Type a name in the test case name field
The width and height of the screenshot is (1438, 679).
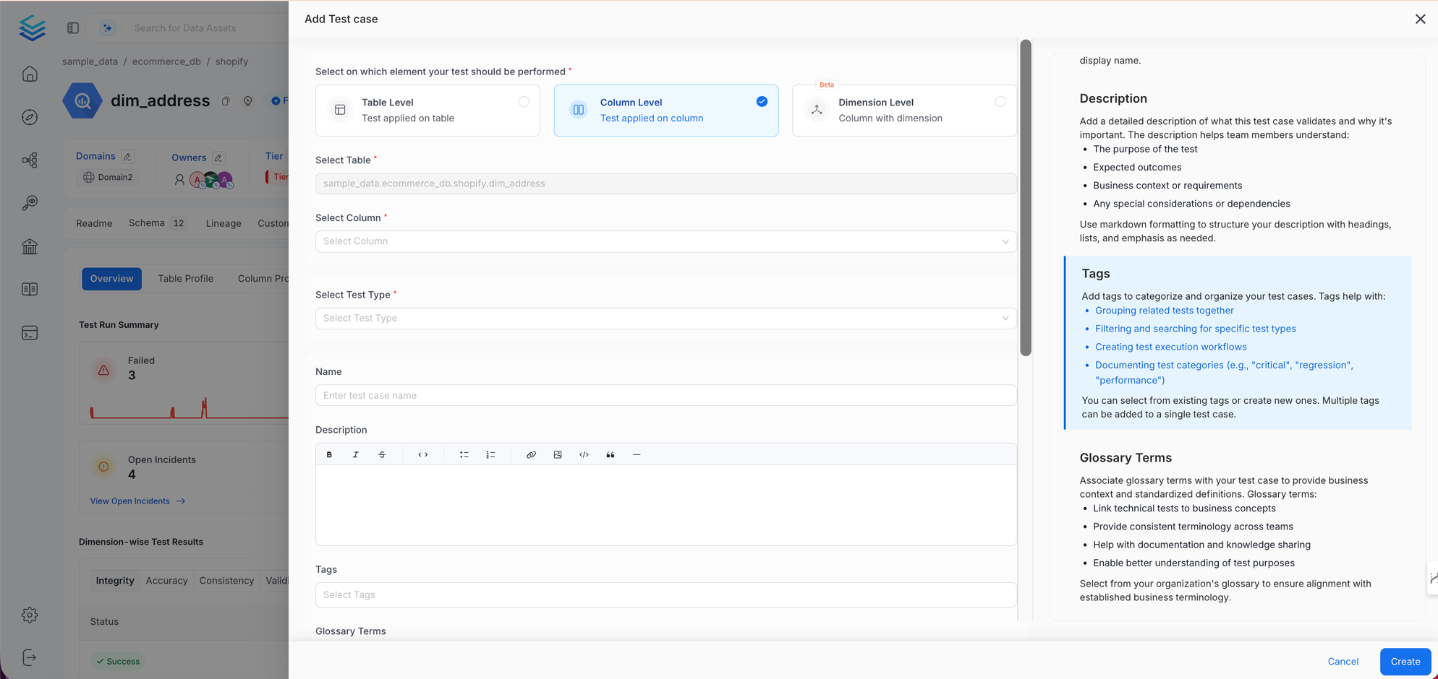[x=665, y=395]
